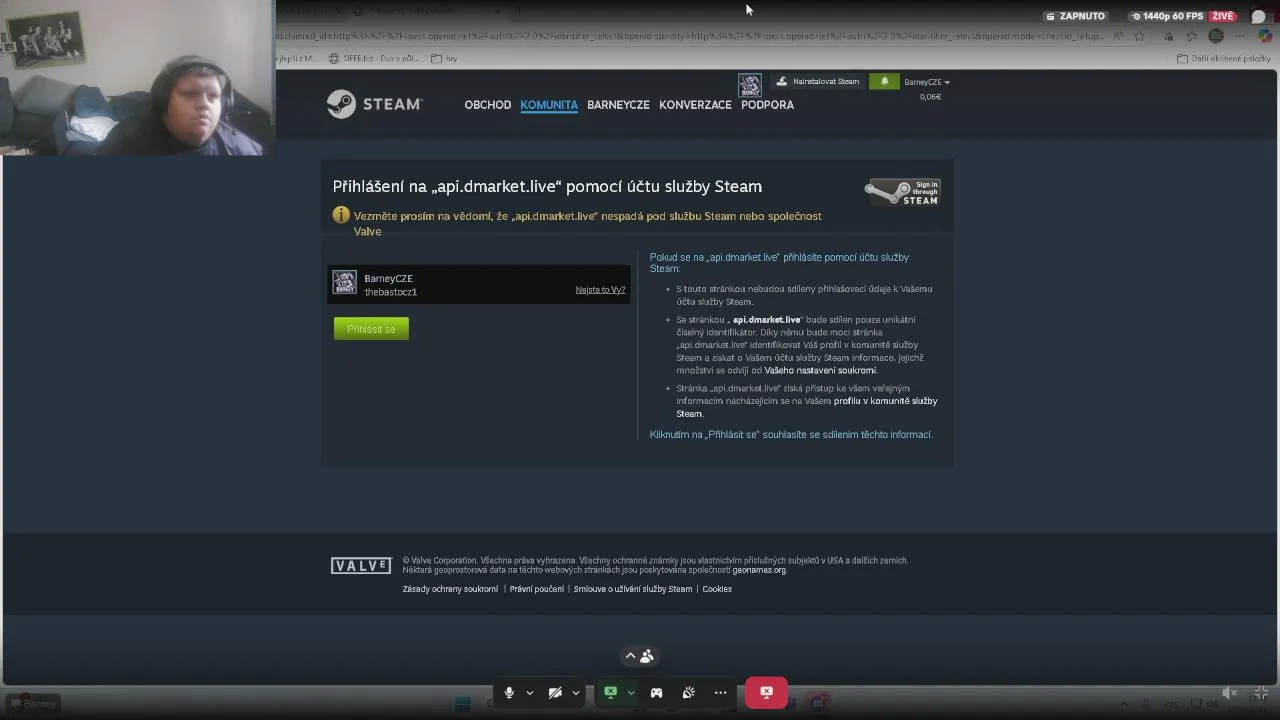
Task: Click the Valve logo in the footer
Action: tap(361, 566)
